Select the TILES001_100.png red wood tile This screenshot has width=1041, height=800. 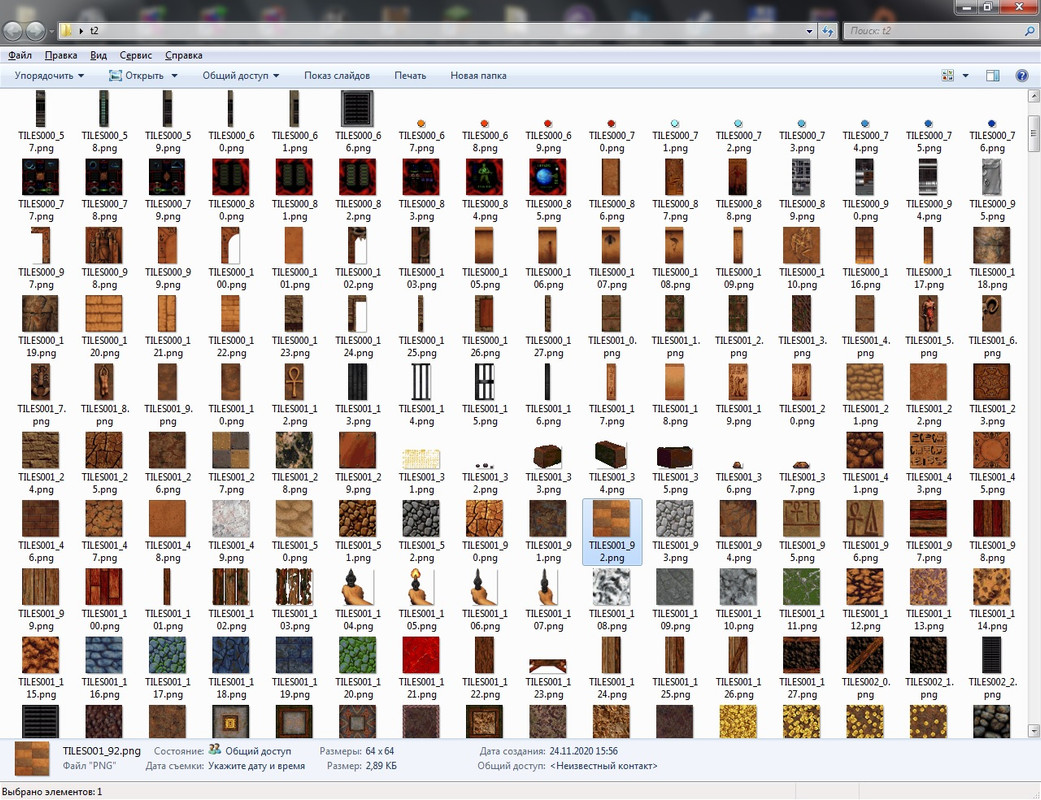click(104, 587)
